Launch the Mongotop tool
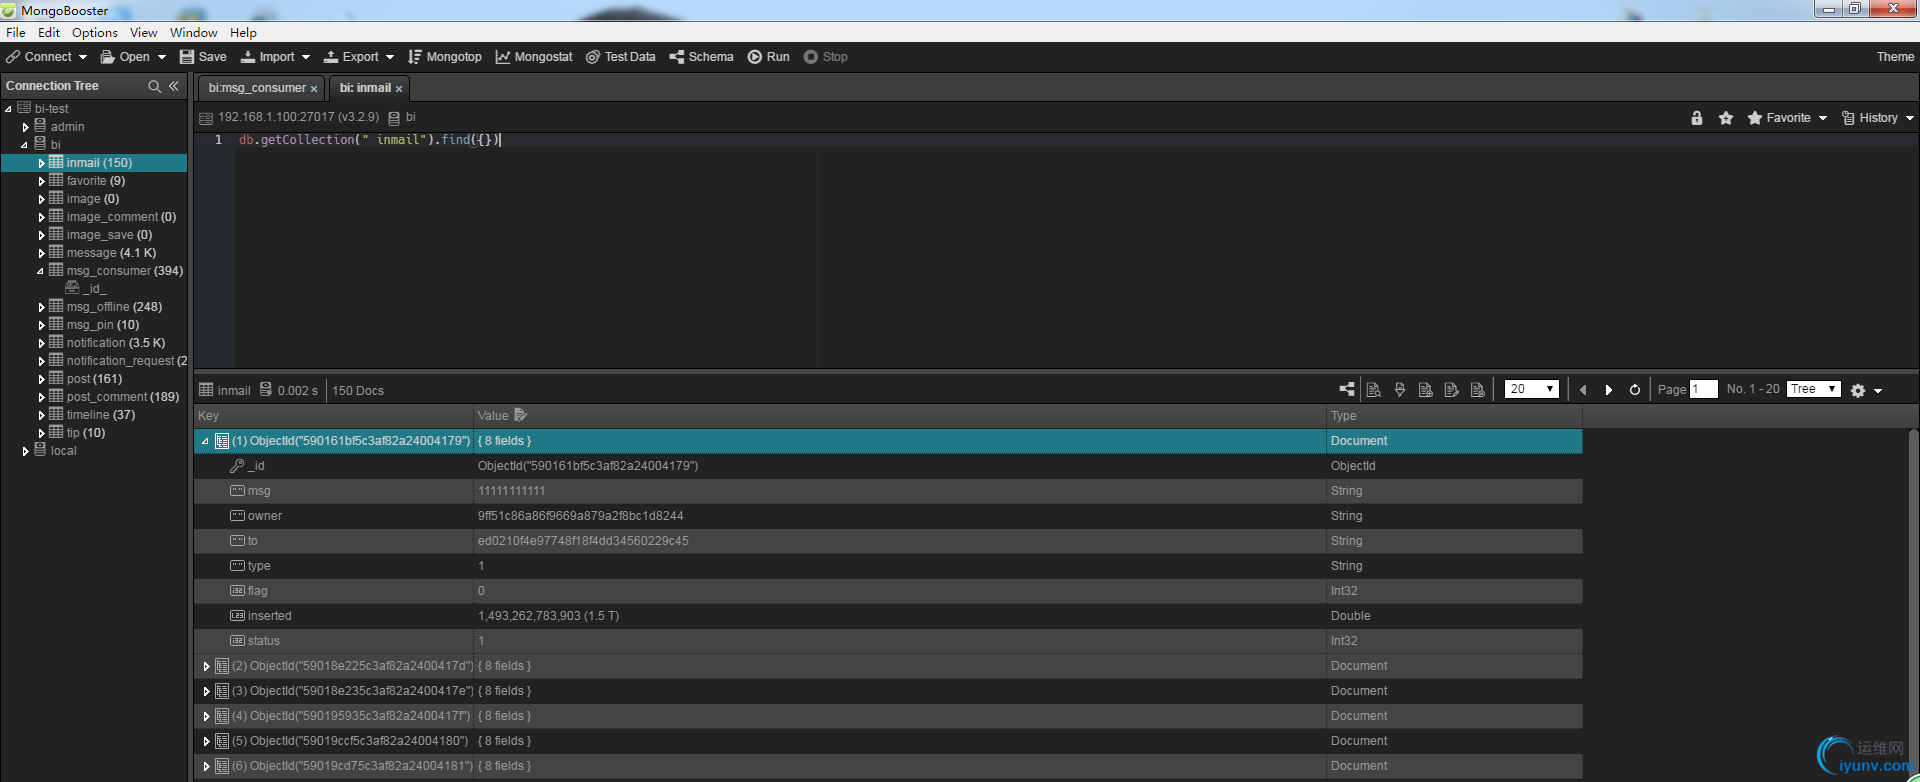This screenshot has width=1920, height=782. click(x=445, y=57)
